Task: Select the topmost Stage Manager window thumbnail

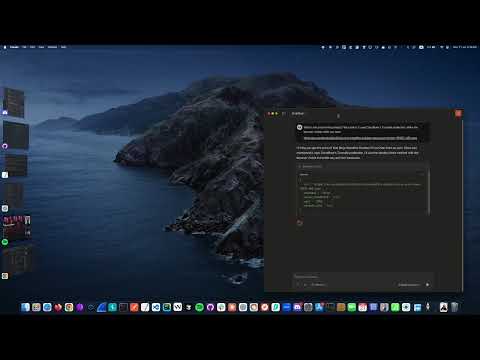Action: (14, 102)
